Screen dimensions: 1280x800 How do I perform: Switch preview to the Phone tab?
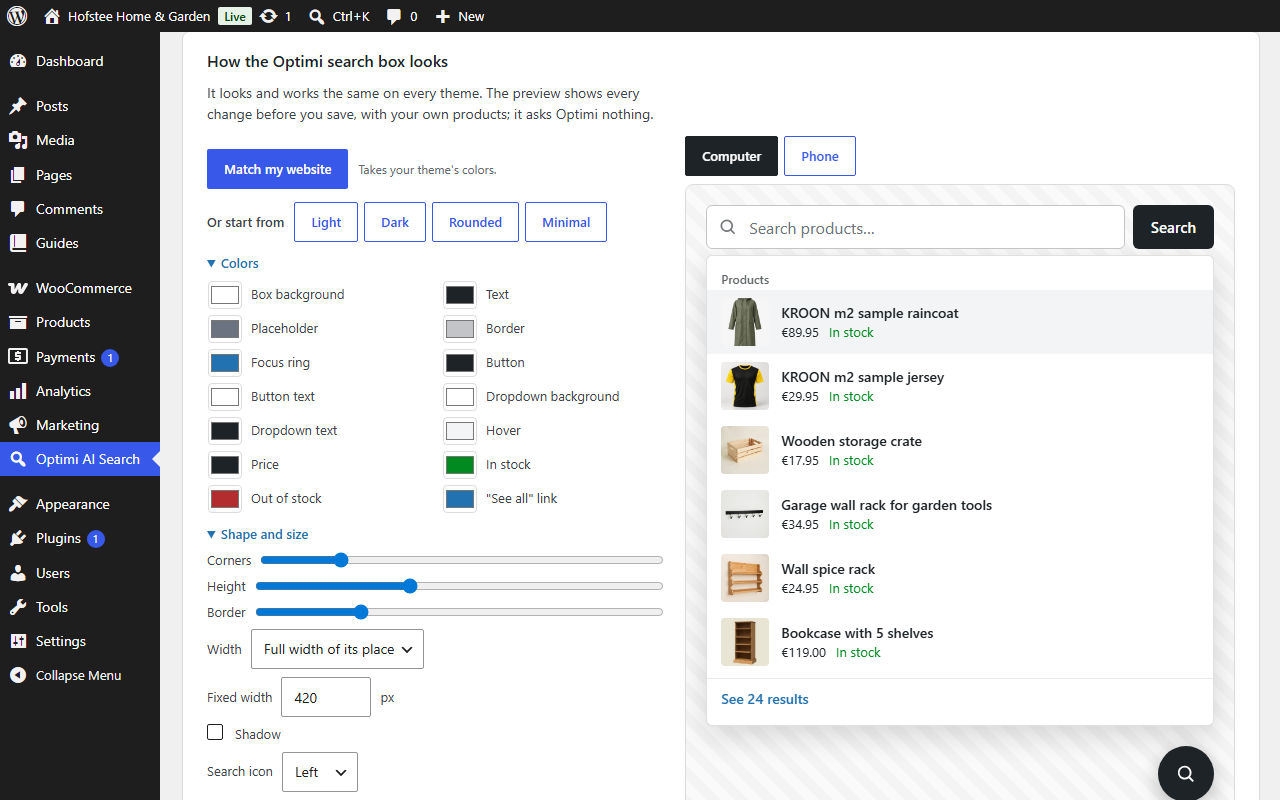820,156
